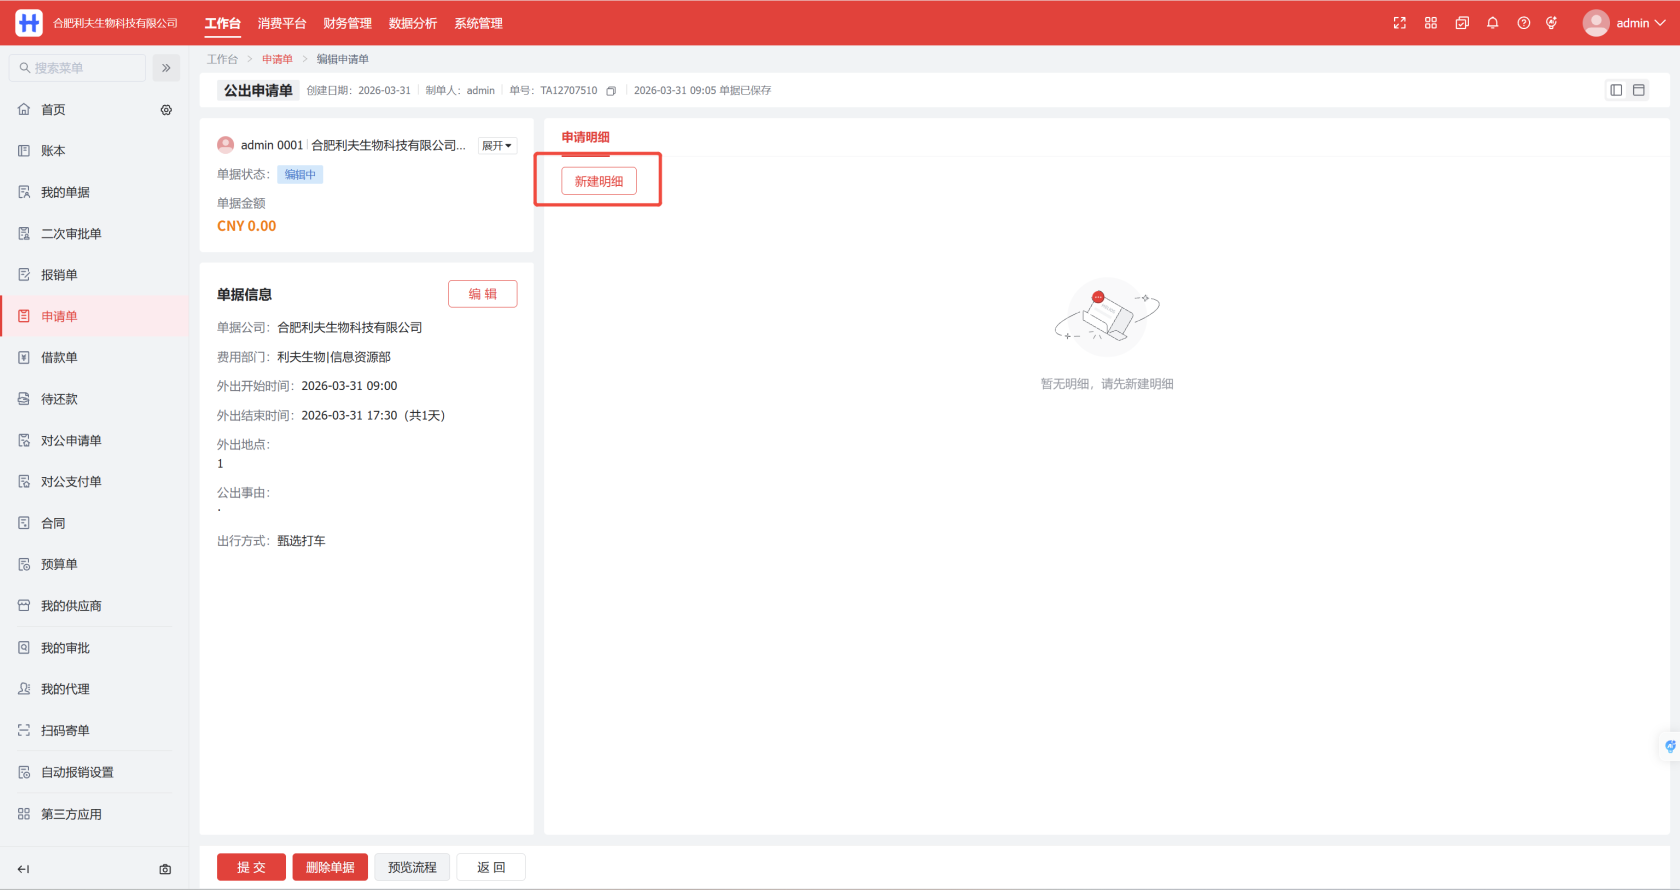This screenshot has width=1680, height=890.
Task: Click the home page settings gear icon
Action: [x=166, y=110]
